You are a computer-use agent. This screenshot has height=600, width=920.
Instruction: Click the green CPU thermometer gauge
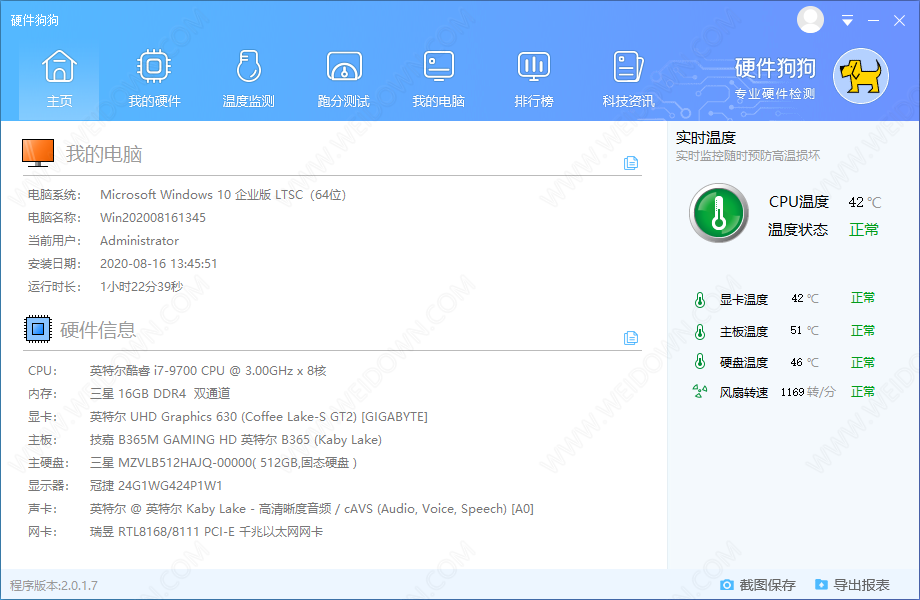pyautogui.click(x=719, y=213)
